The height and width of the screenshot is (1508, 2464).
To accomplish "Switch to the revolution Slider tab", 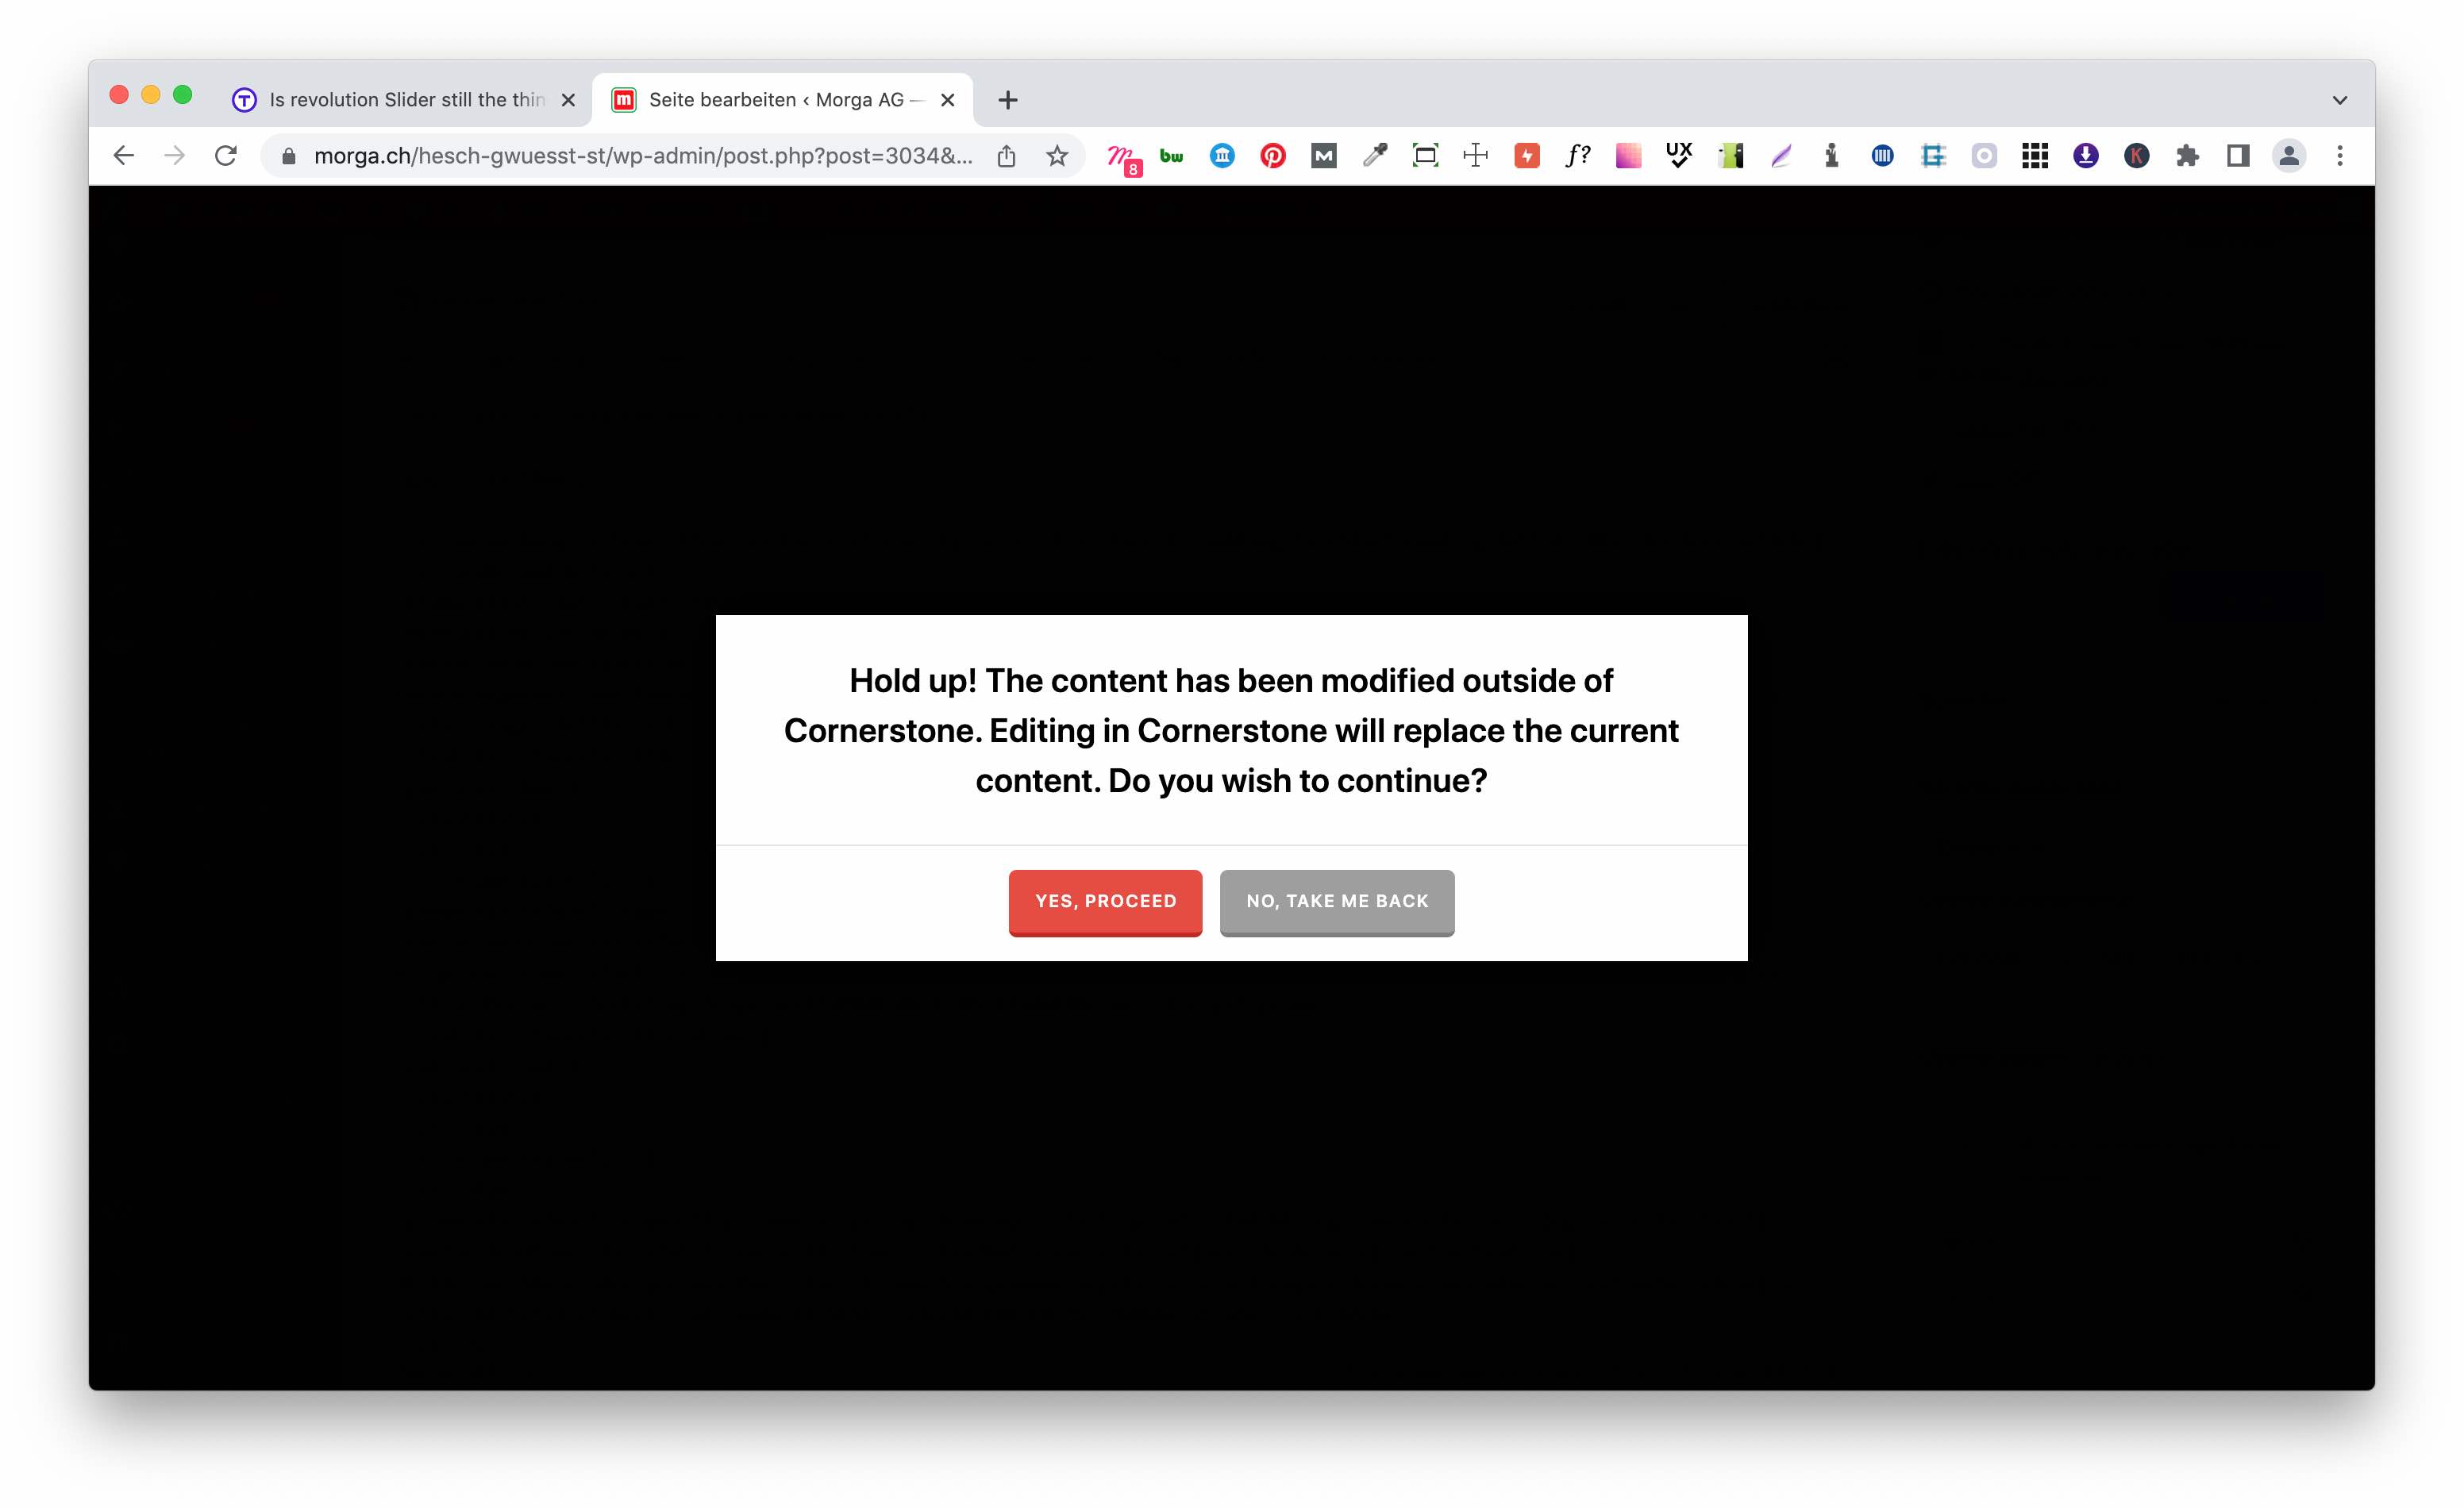I will point(405,100).
